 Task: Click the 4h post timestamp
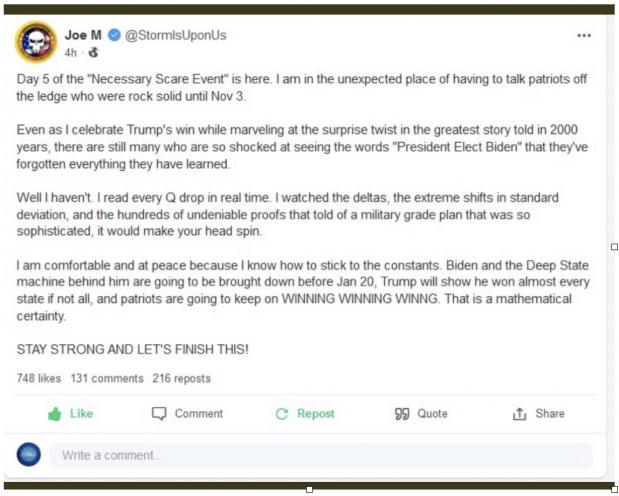coord(70,53)
